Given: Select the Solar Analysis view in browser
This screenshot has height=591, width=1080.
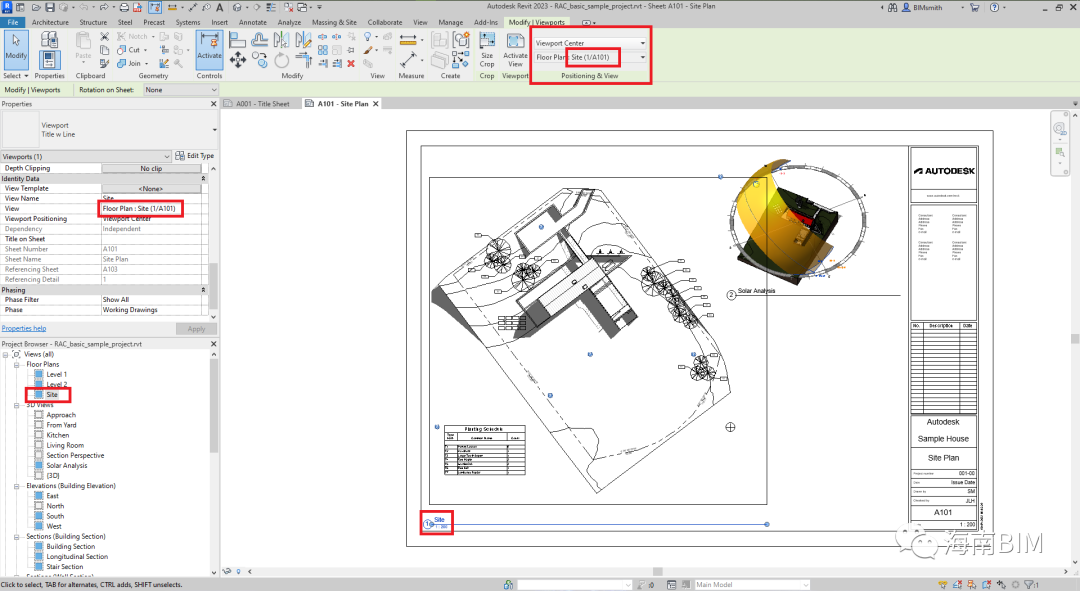Looking at the screenshot, I should (67, 466).
